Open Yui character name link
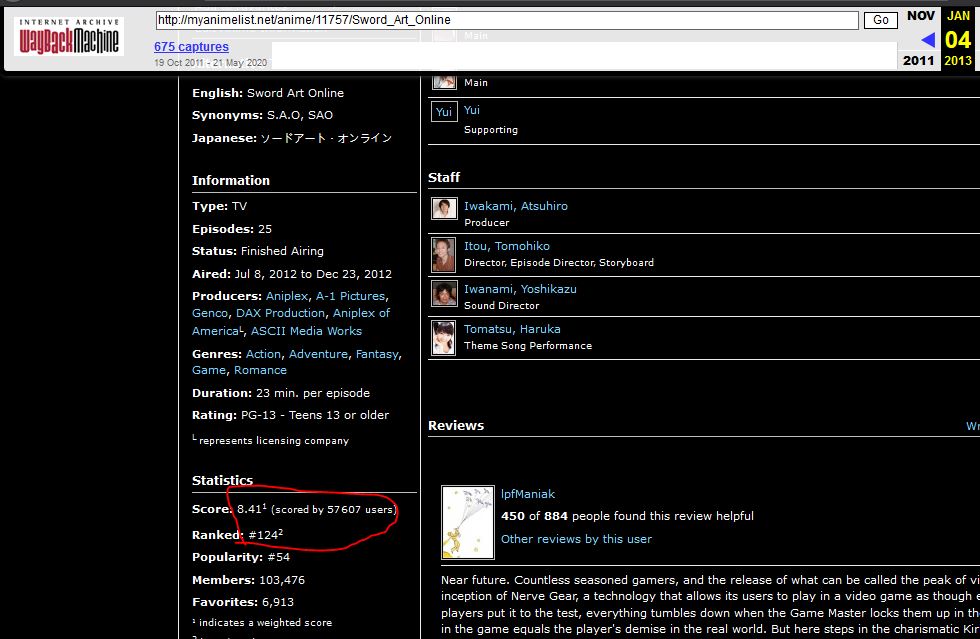The width and height of the screenshot is (980, 639). tap(472, 110)
